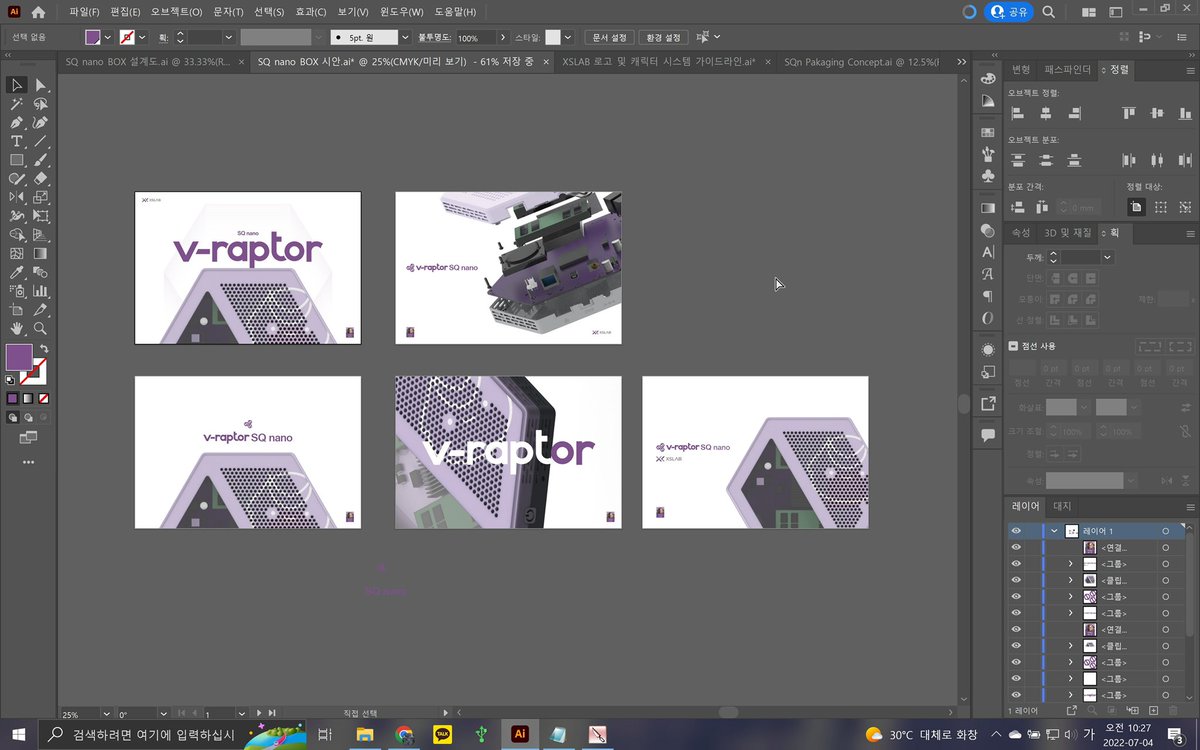This screenshot has width=1200, height=750.
Task: Enable Draw Behind mode
Action: pos(29,417)
